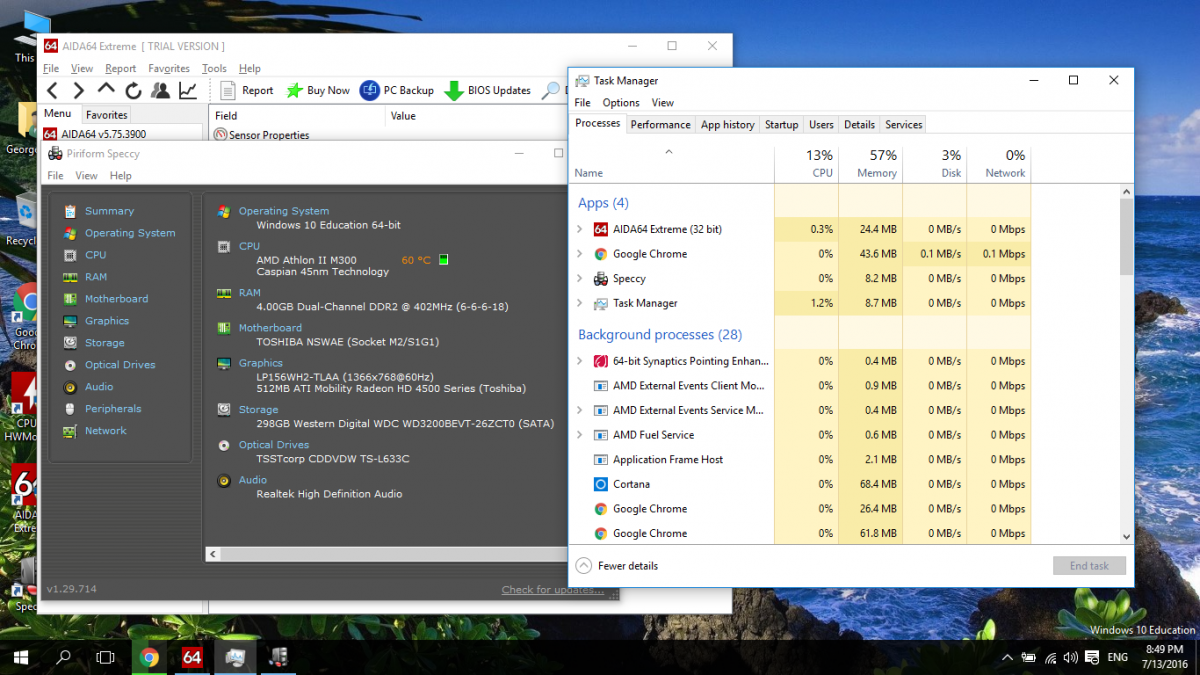Switch to AIDA64 Favorites panel tab
This screenshot has height=675, width=1200.
coord(106,115)
